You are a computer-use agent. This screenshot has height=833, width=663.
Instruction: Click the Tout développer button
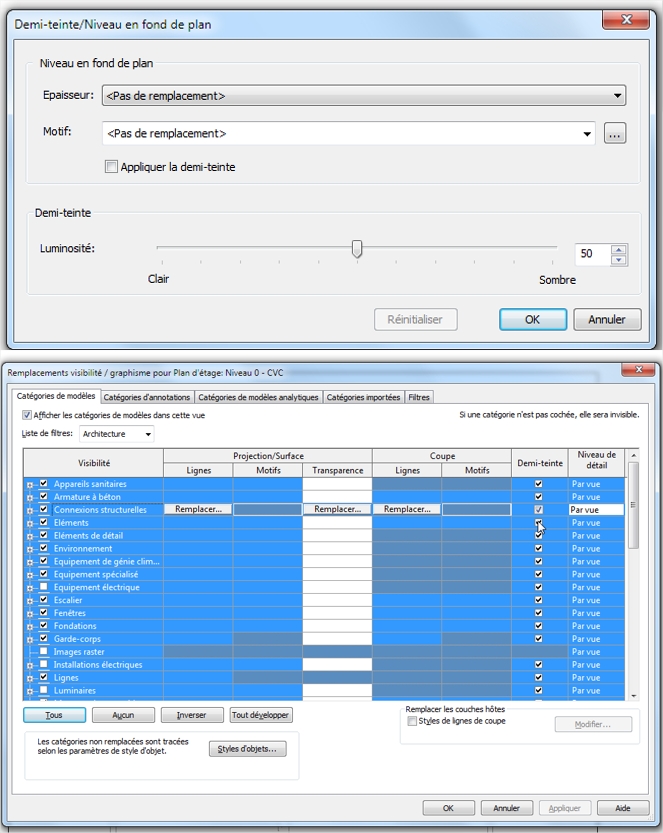click(260, 715)
